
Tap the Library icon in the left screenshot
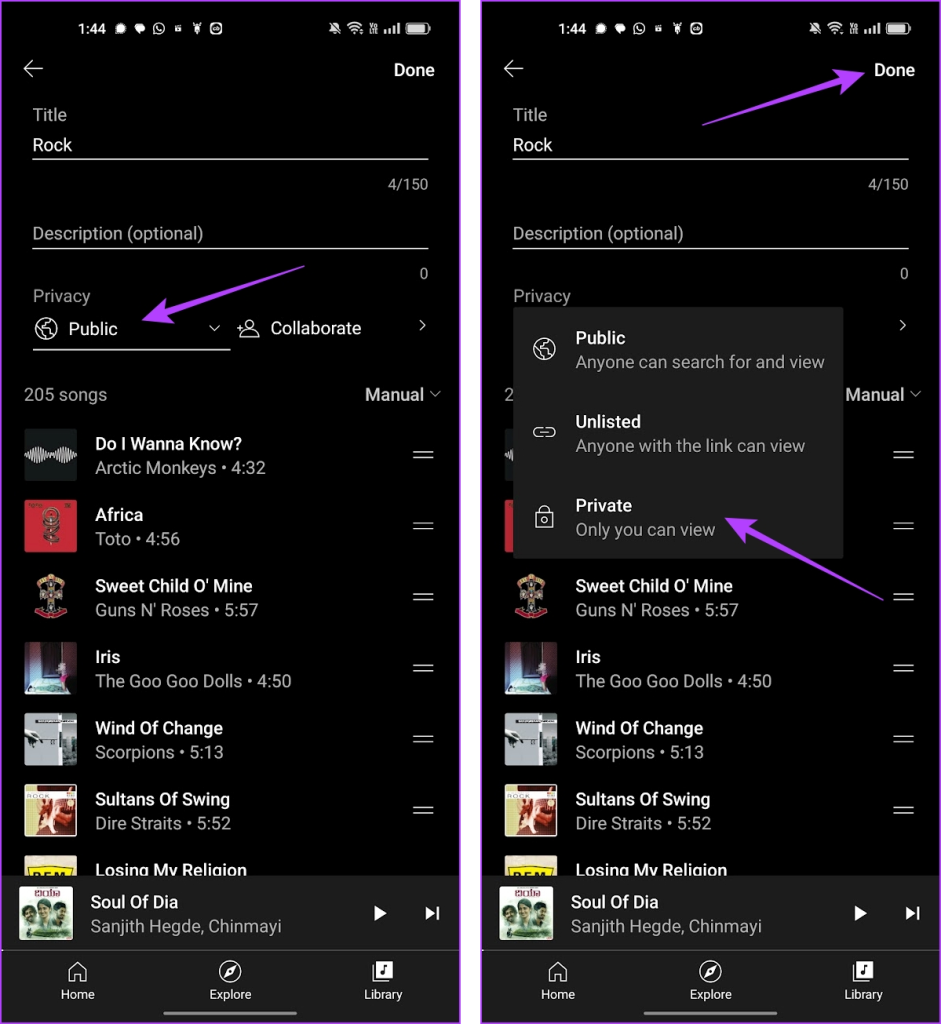[383, 972]
